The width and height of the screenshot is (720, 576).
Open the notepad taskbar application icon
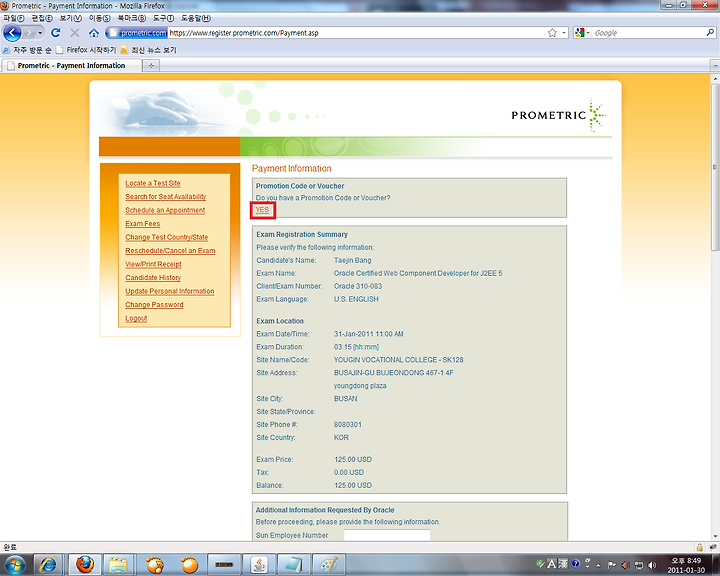click(x=293, y=565)
